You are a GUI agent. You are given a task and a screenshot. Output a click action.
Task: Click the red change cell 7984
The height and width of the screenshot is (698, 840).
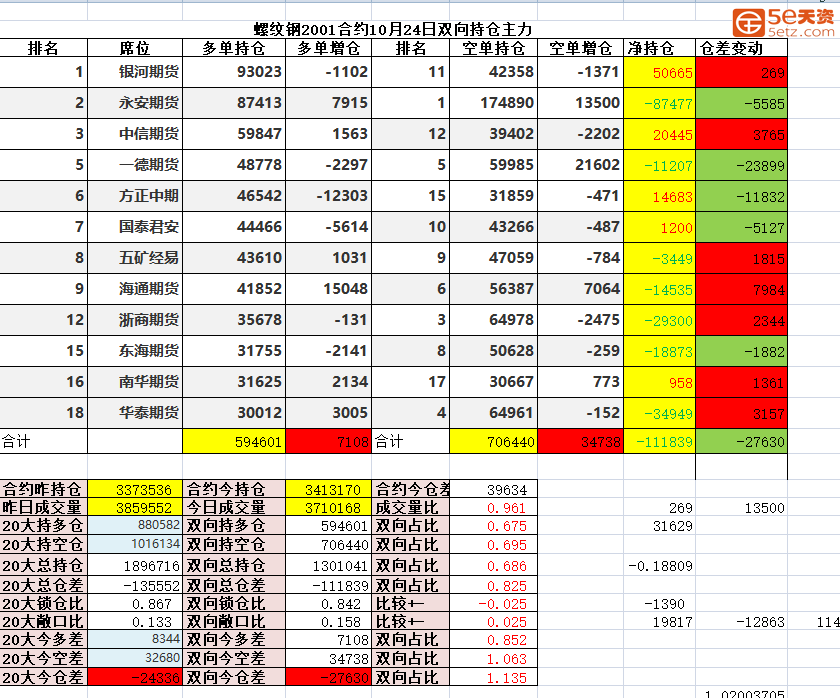pos(741,289)
